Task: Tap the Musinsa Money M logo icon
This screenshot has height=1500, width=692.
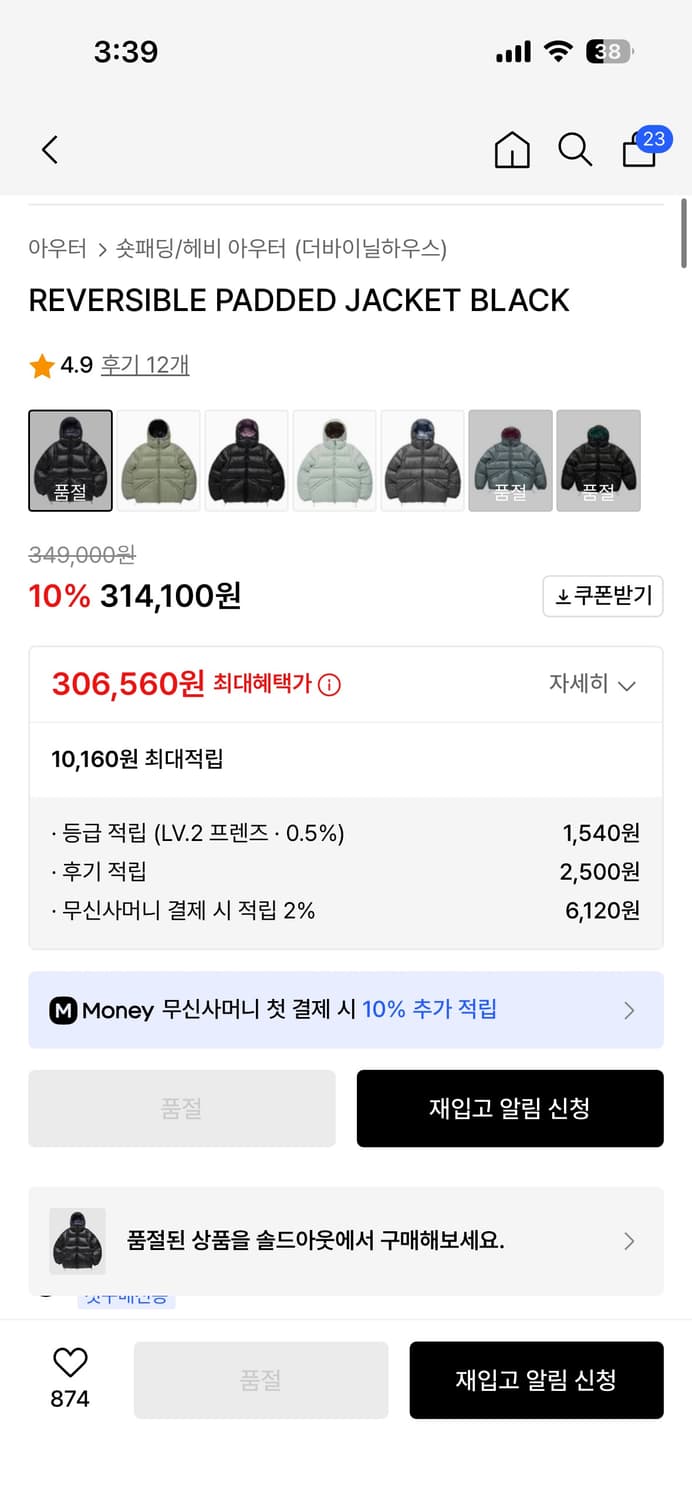Action: (68, 1010)
